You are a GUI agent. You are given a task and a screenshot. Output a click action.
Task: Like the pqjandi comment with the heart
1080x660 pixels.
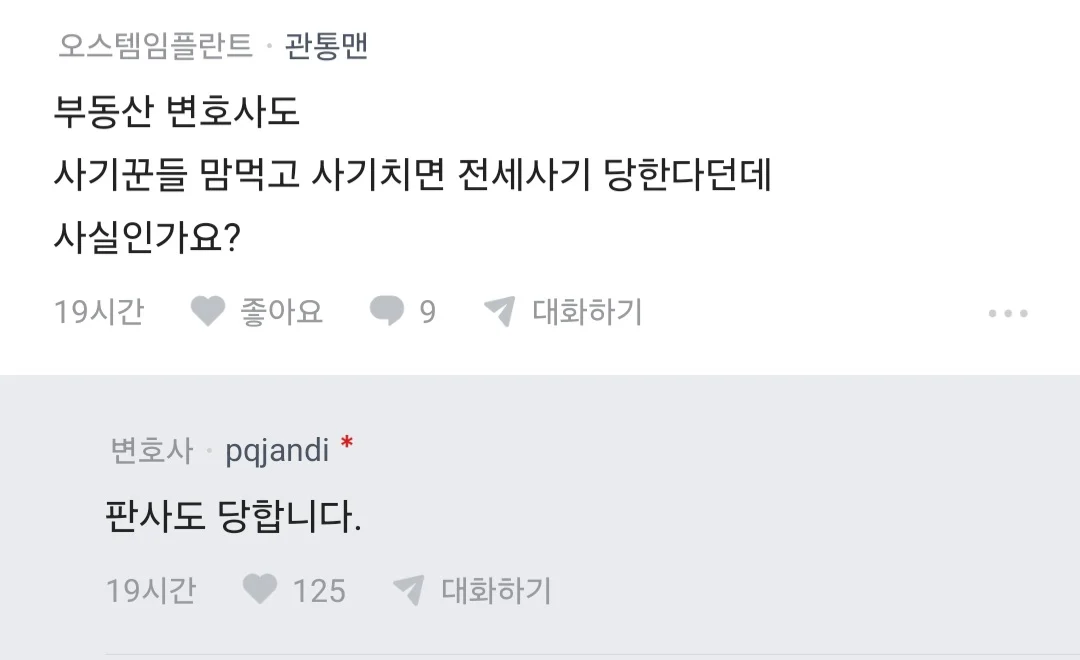pyautogui.click(x=260, y=590)
